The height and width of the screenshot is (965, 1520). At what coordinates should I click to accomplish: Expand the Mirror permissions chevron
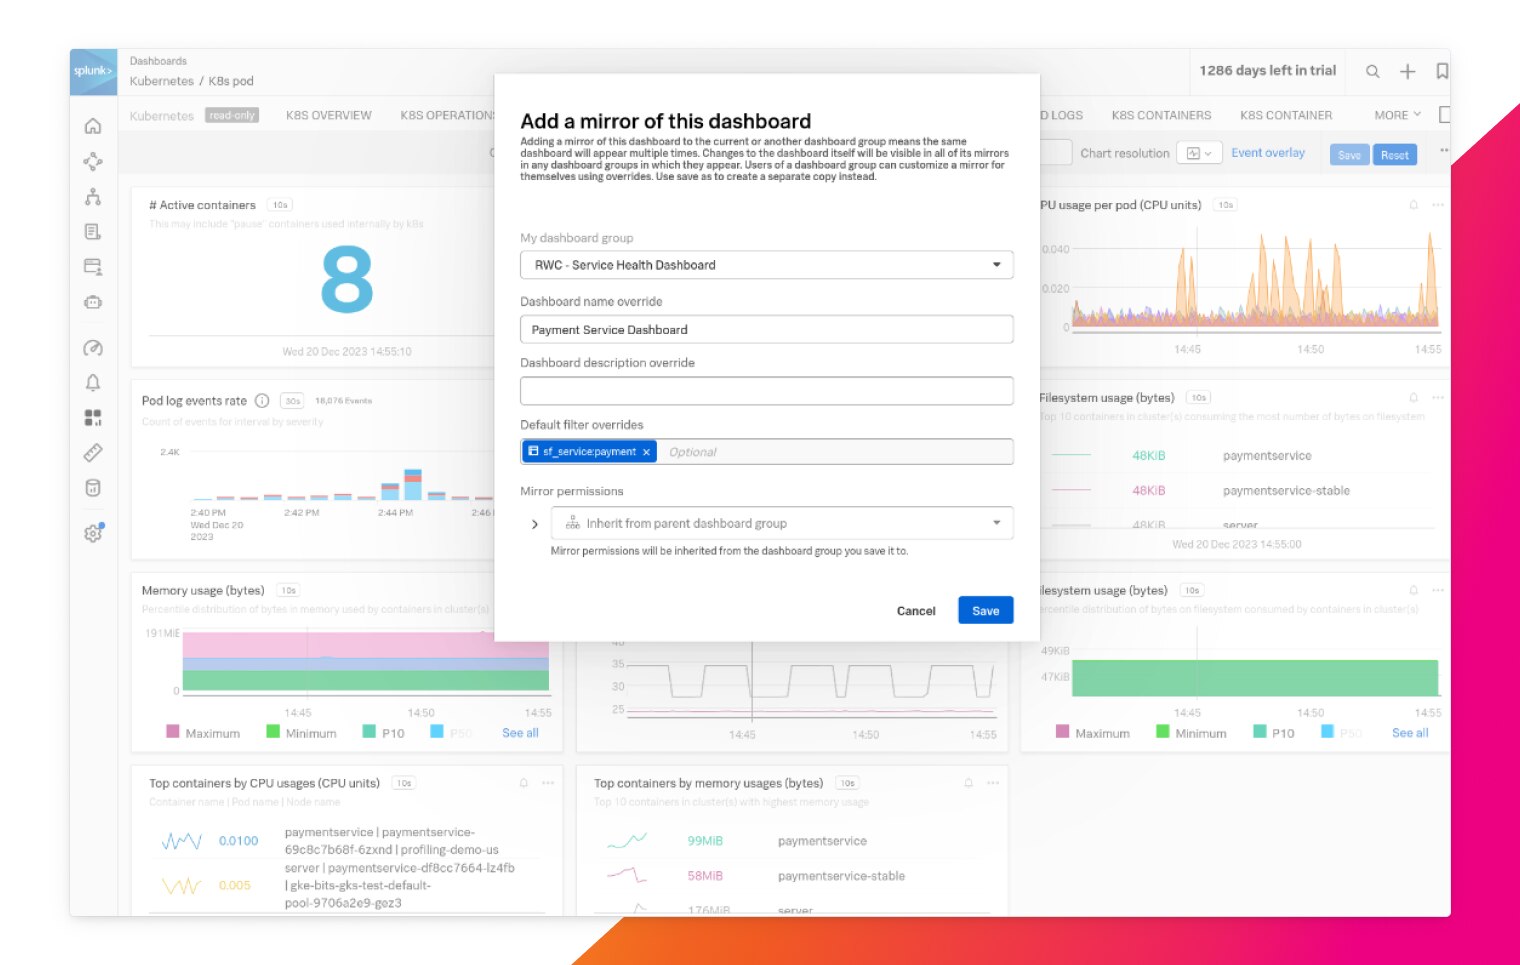click(x=535, y=524)
